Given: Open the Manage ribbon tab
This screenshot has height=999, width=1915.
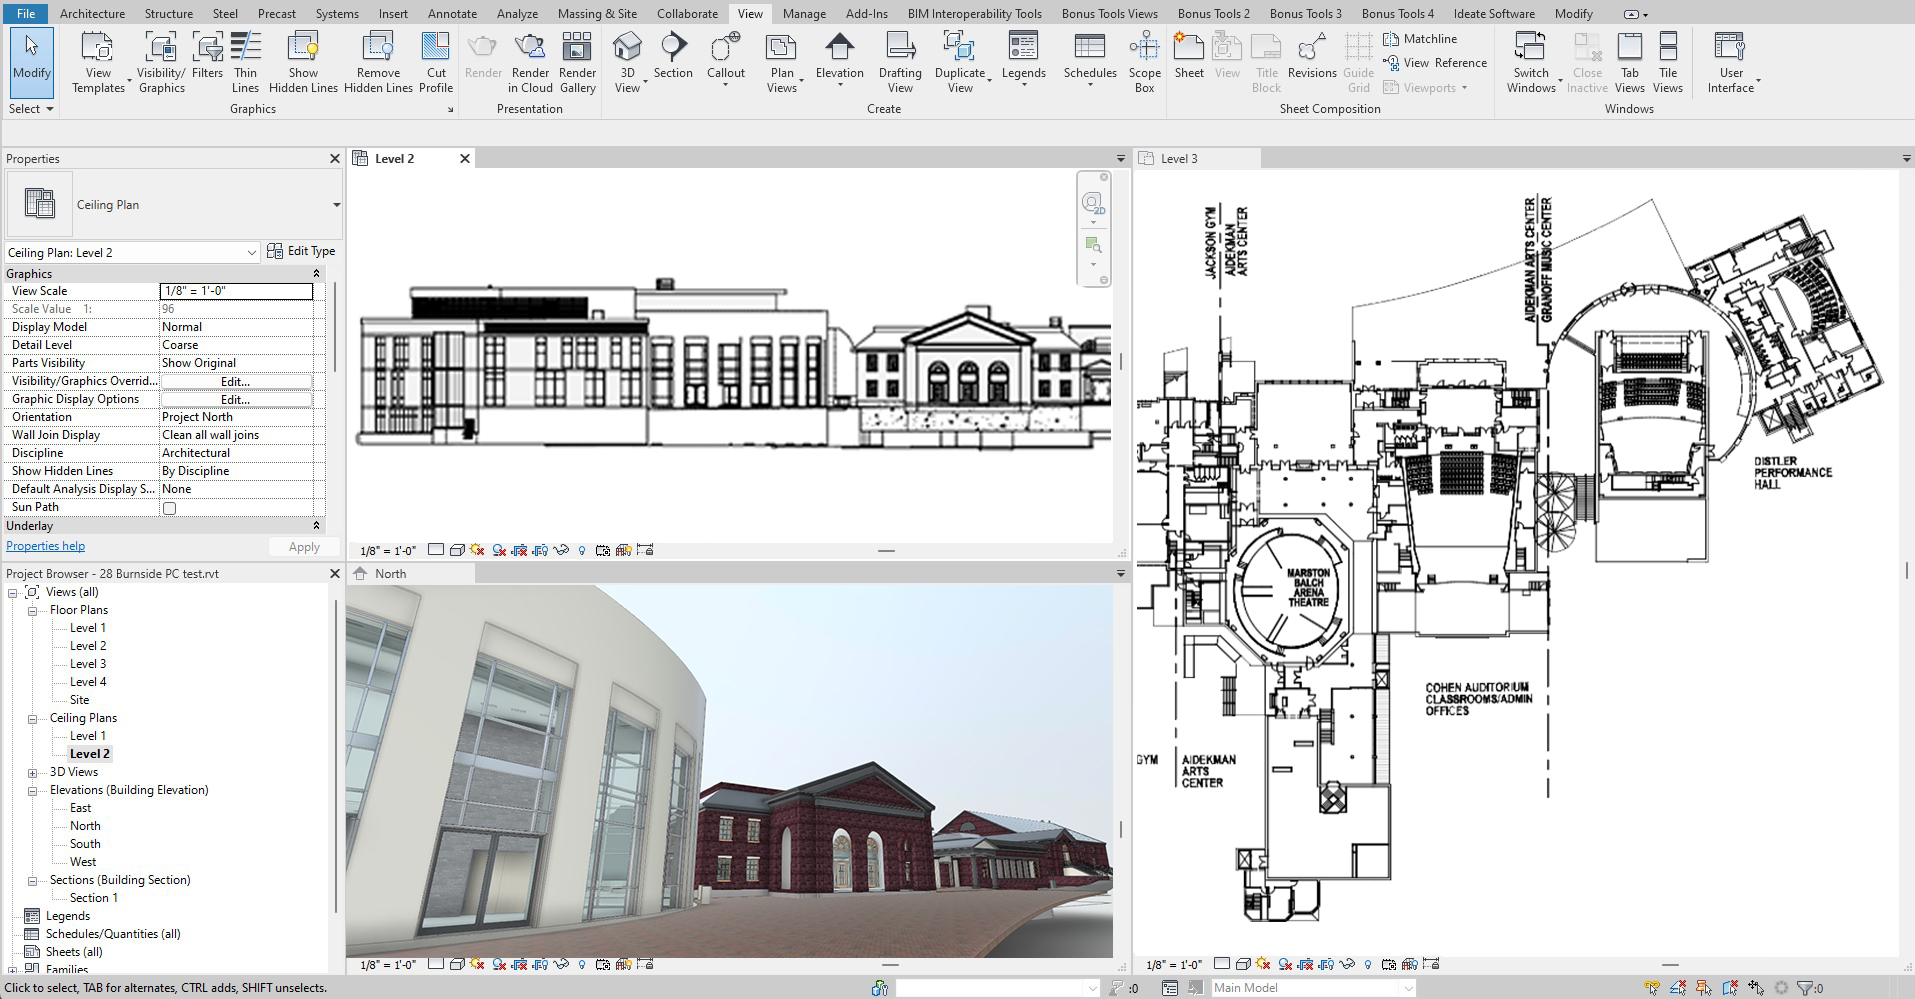Looking at the screenshot, I should (803, 14).
